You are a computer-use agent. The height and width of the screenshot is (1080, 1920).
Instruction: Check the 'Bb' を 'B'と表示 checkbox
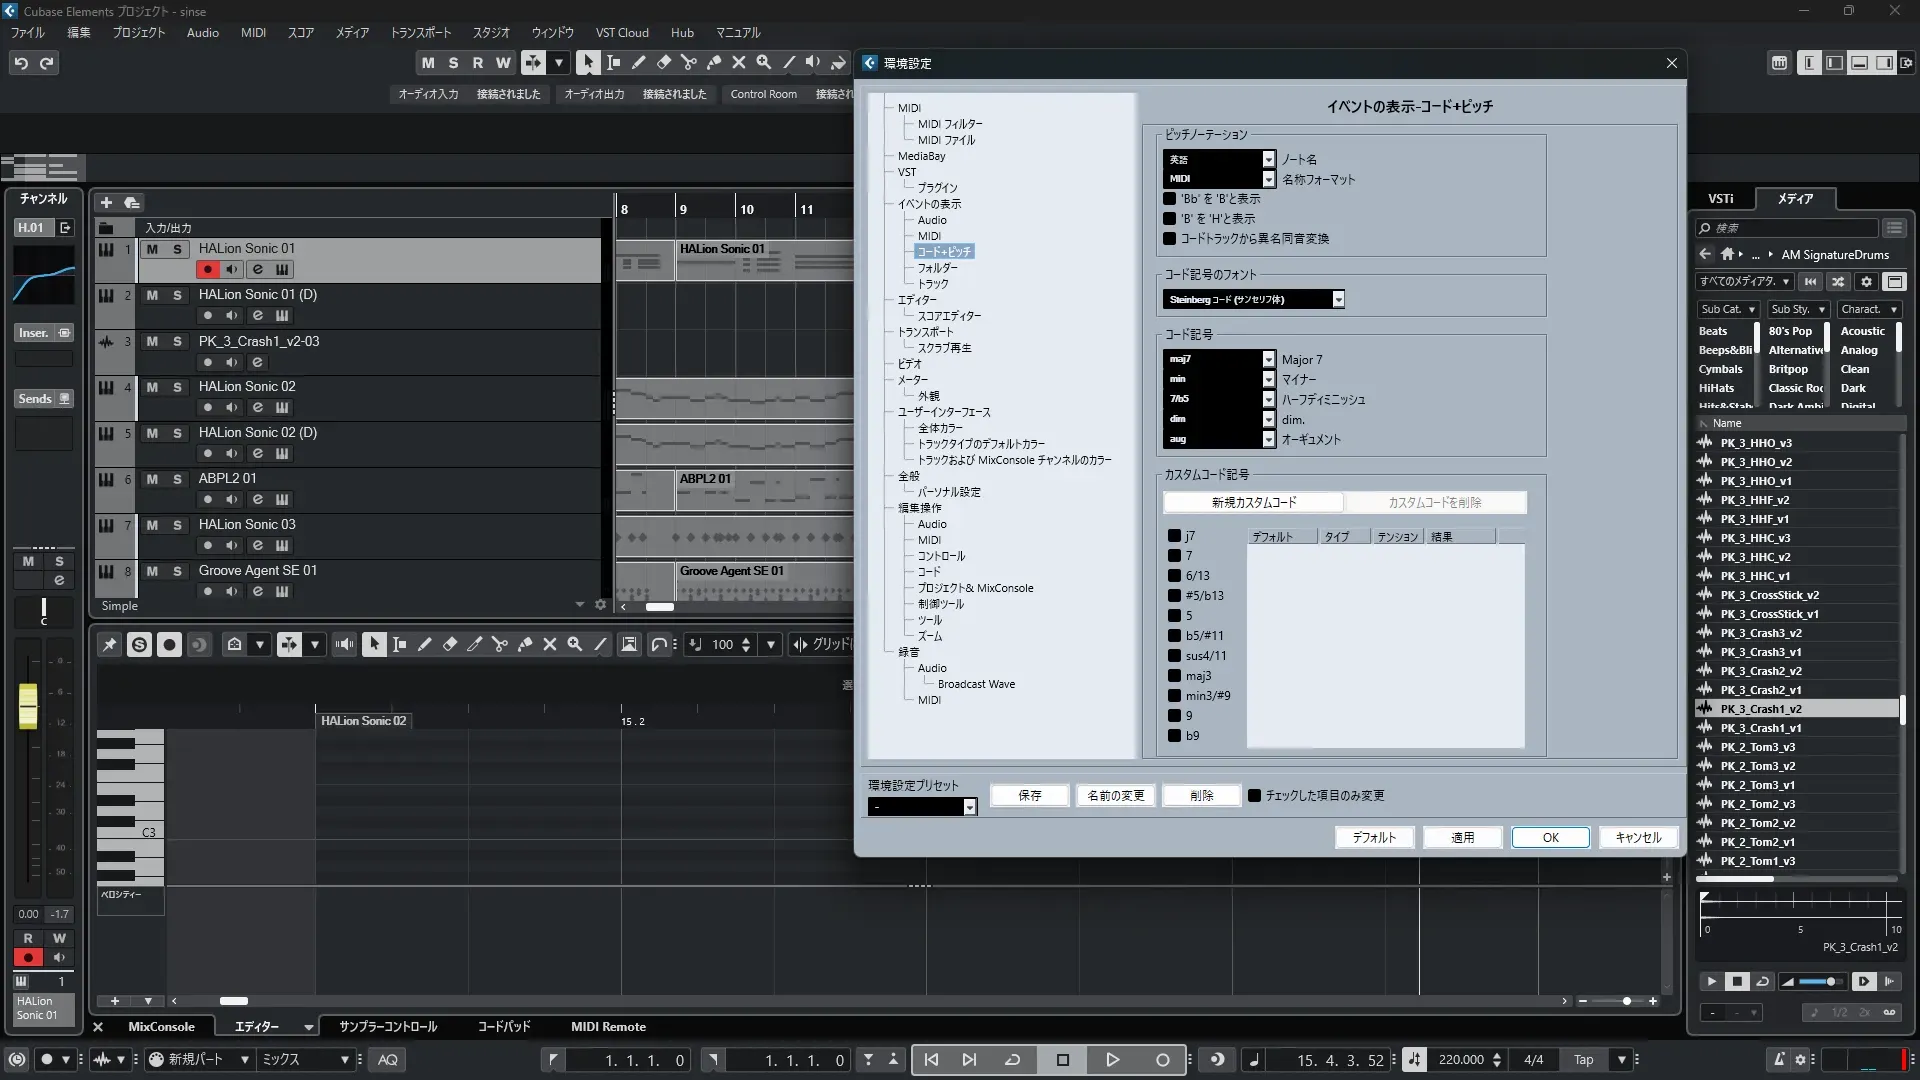point(1169,199)
